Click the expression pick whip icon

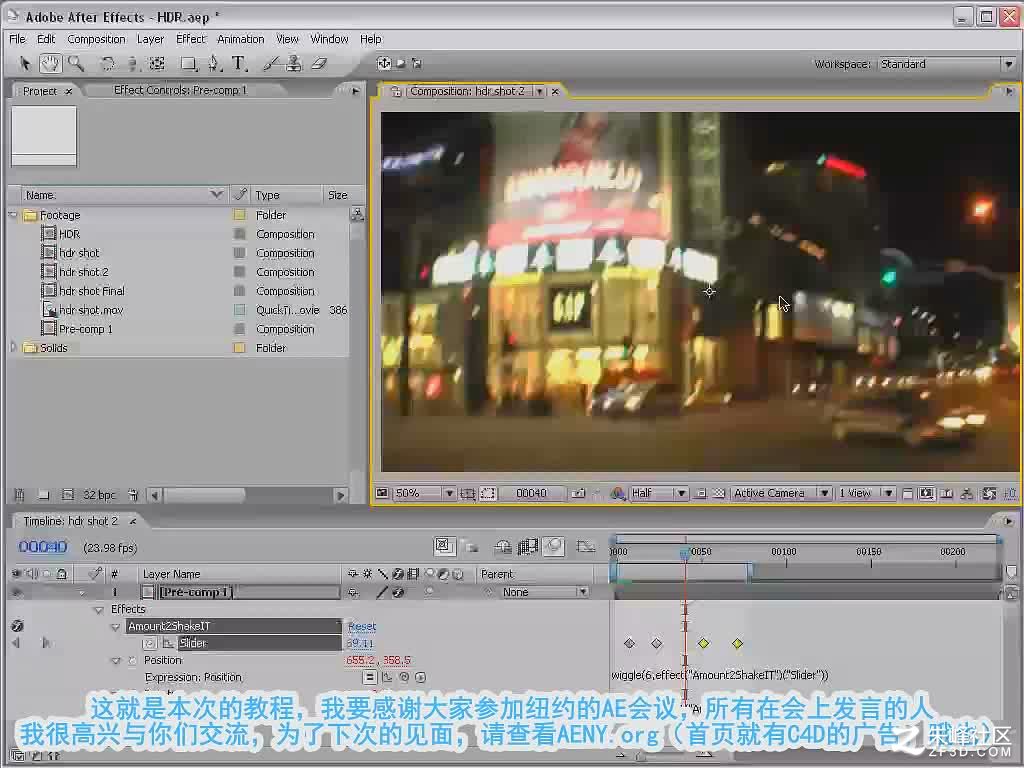pos(404,677)
